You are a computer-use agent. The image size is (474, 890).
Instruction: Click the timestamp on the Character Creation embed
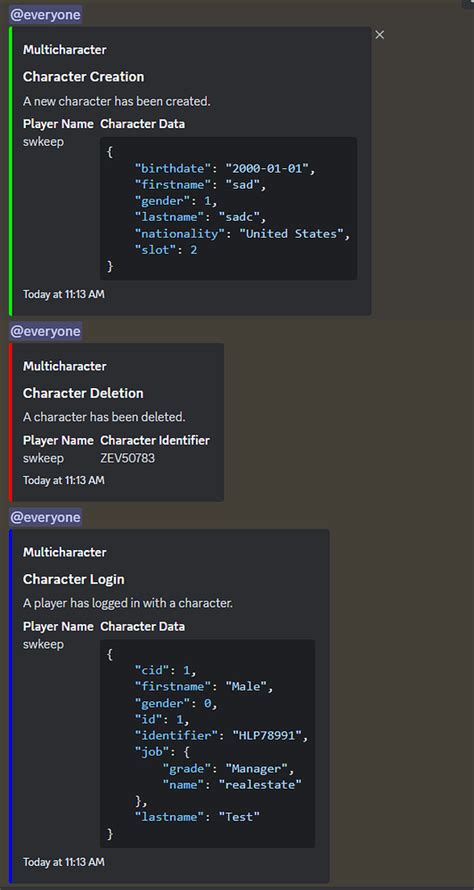tap(64, 294)
